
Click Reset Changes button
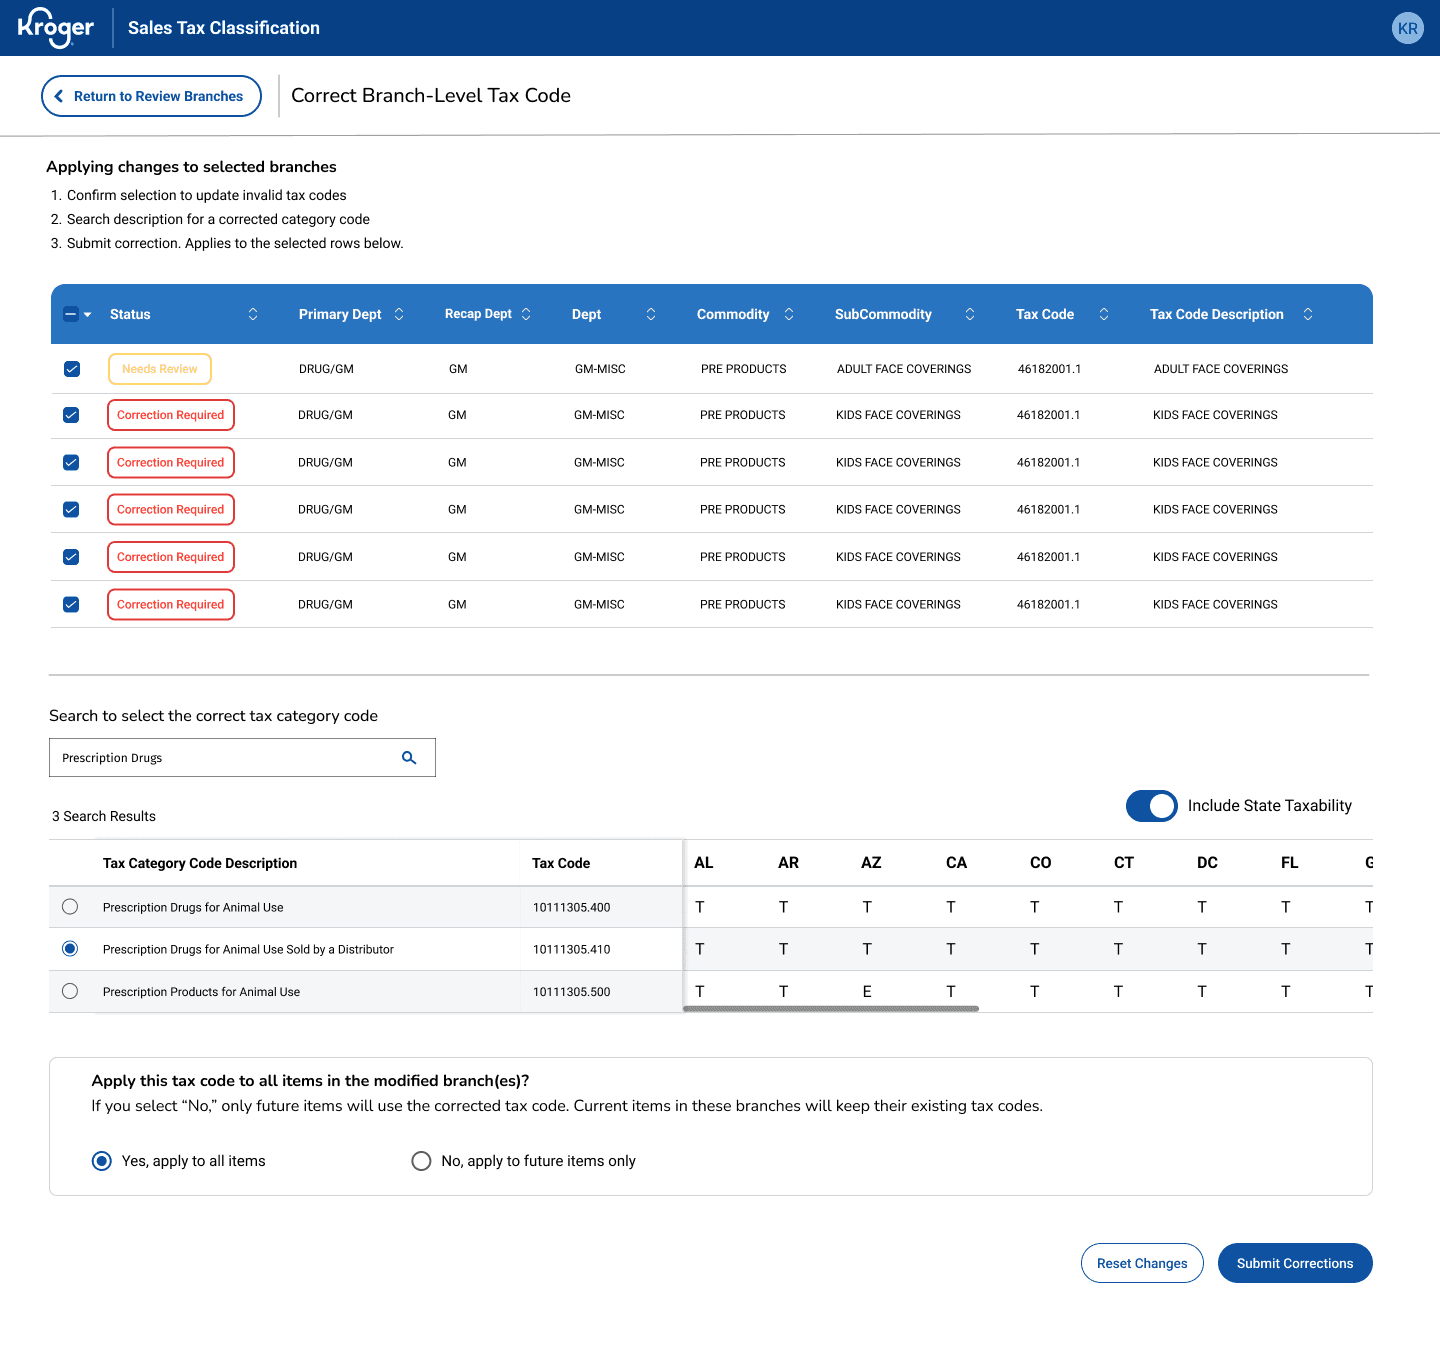1142,1263
